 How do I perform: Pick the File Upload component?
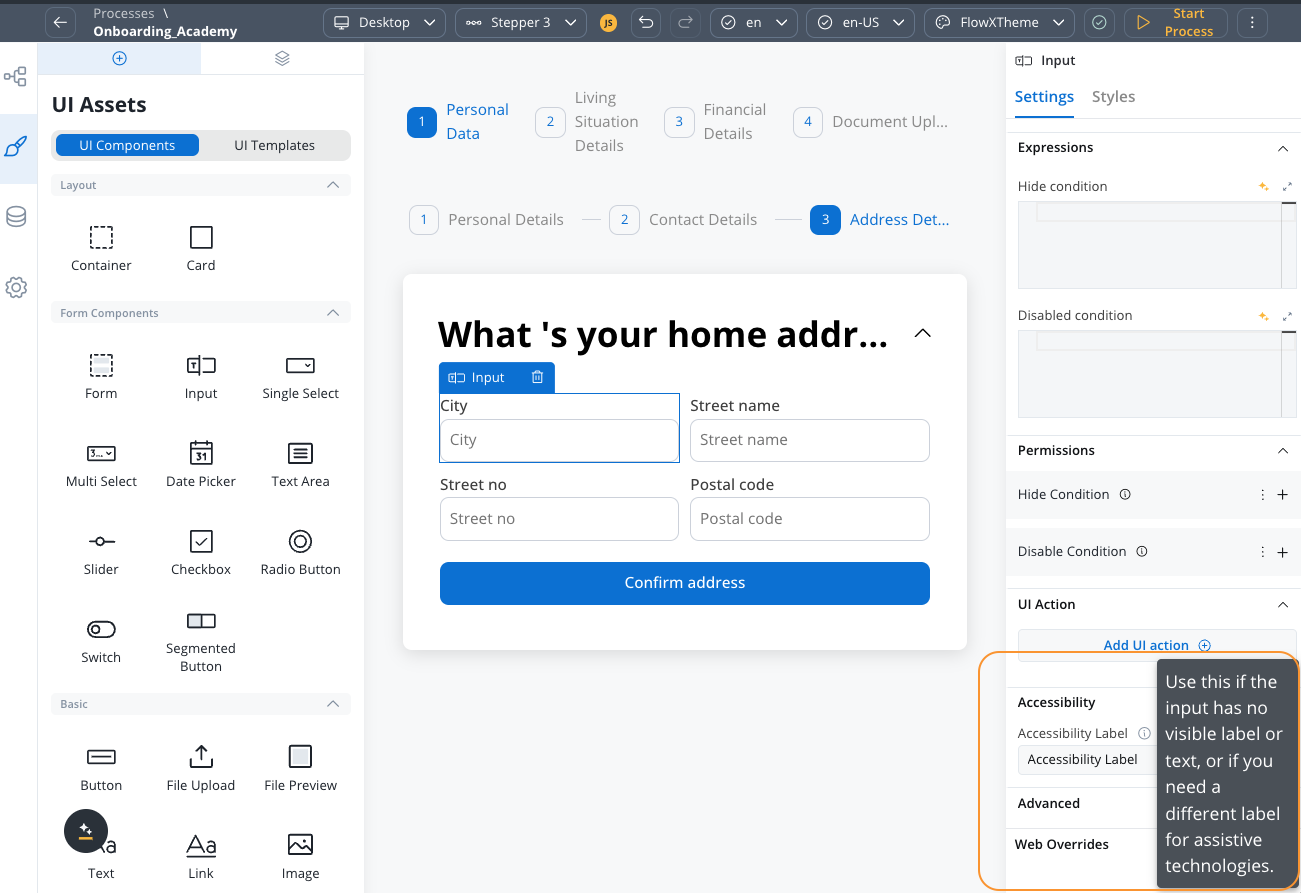click(201, 768)
